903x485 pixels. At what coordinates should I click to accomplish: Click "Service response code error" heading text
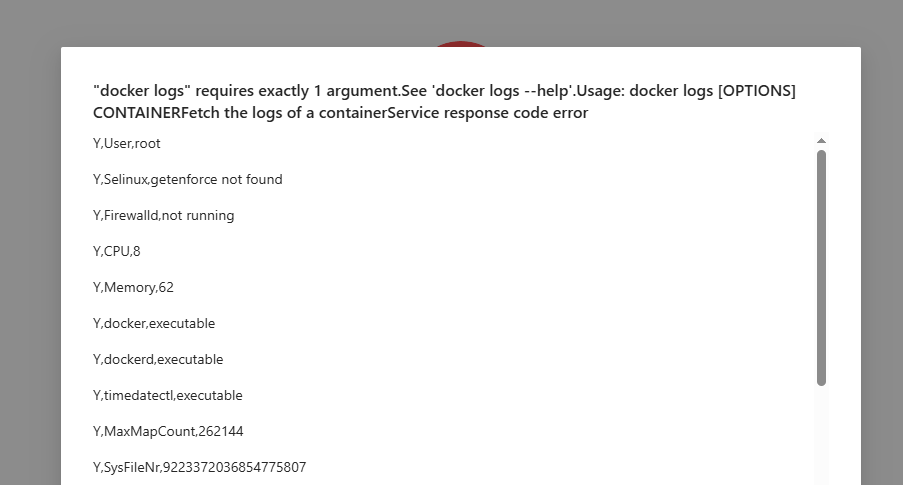tap(477, 113)
